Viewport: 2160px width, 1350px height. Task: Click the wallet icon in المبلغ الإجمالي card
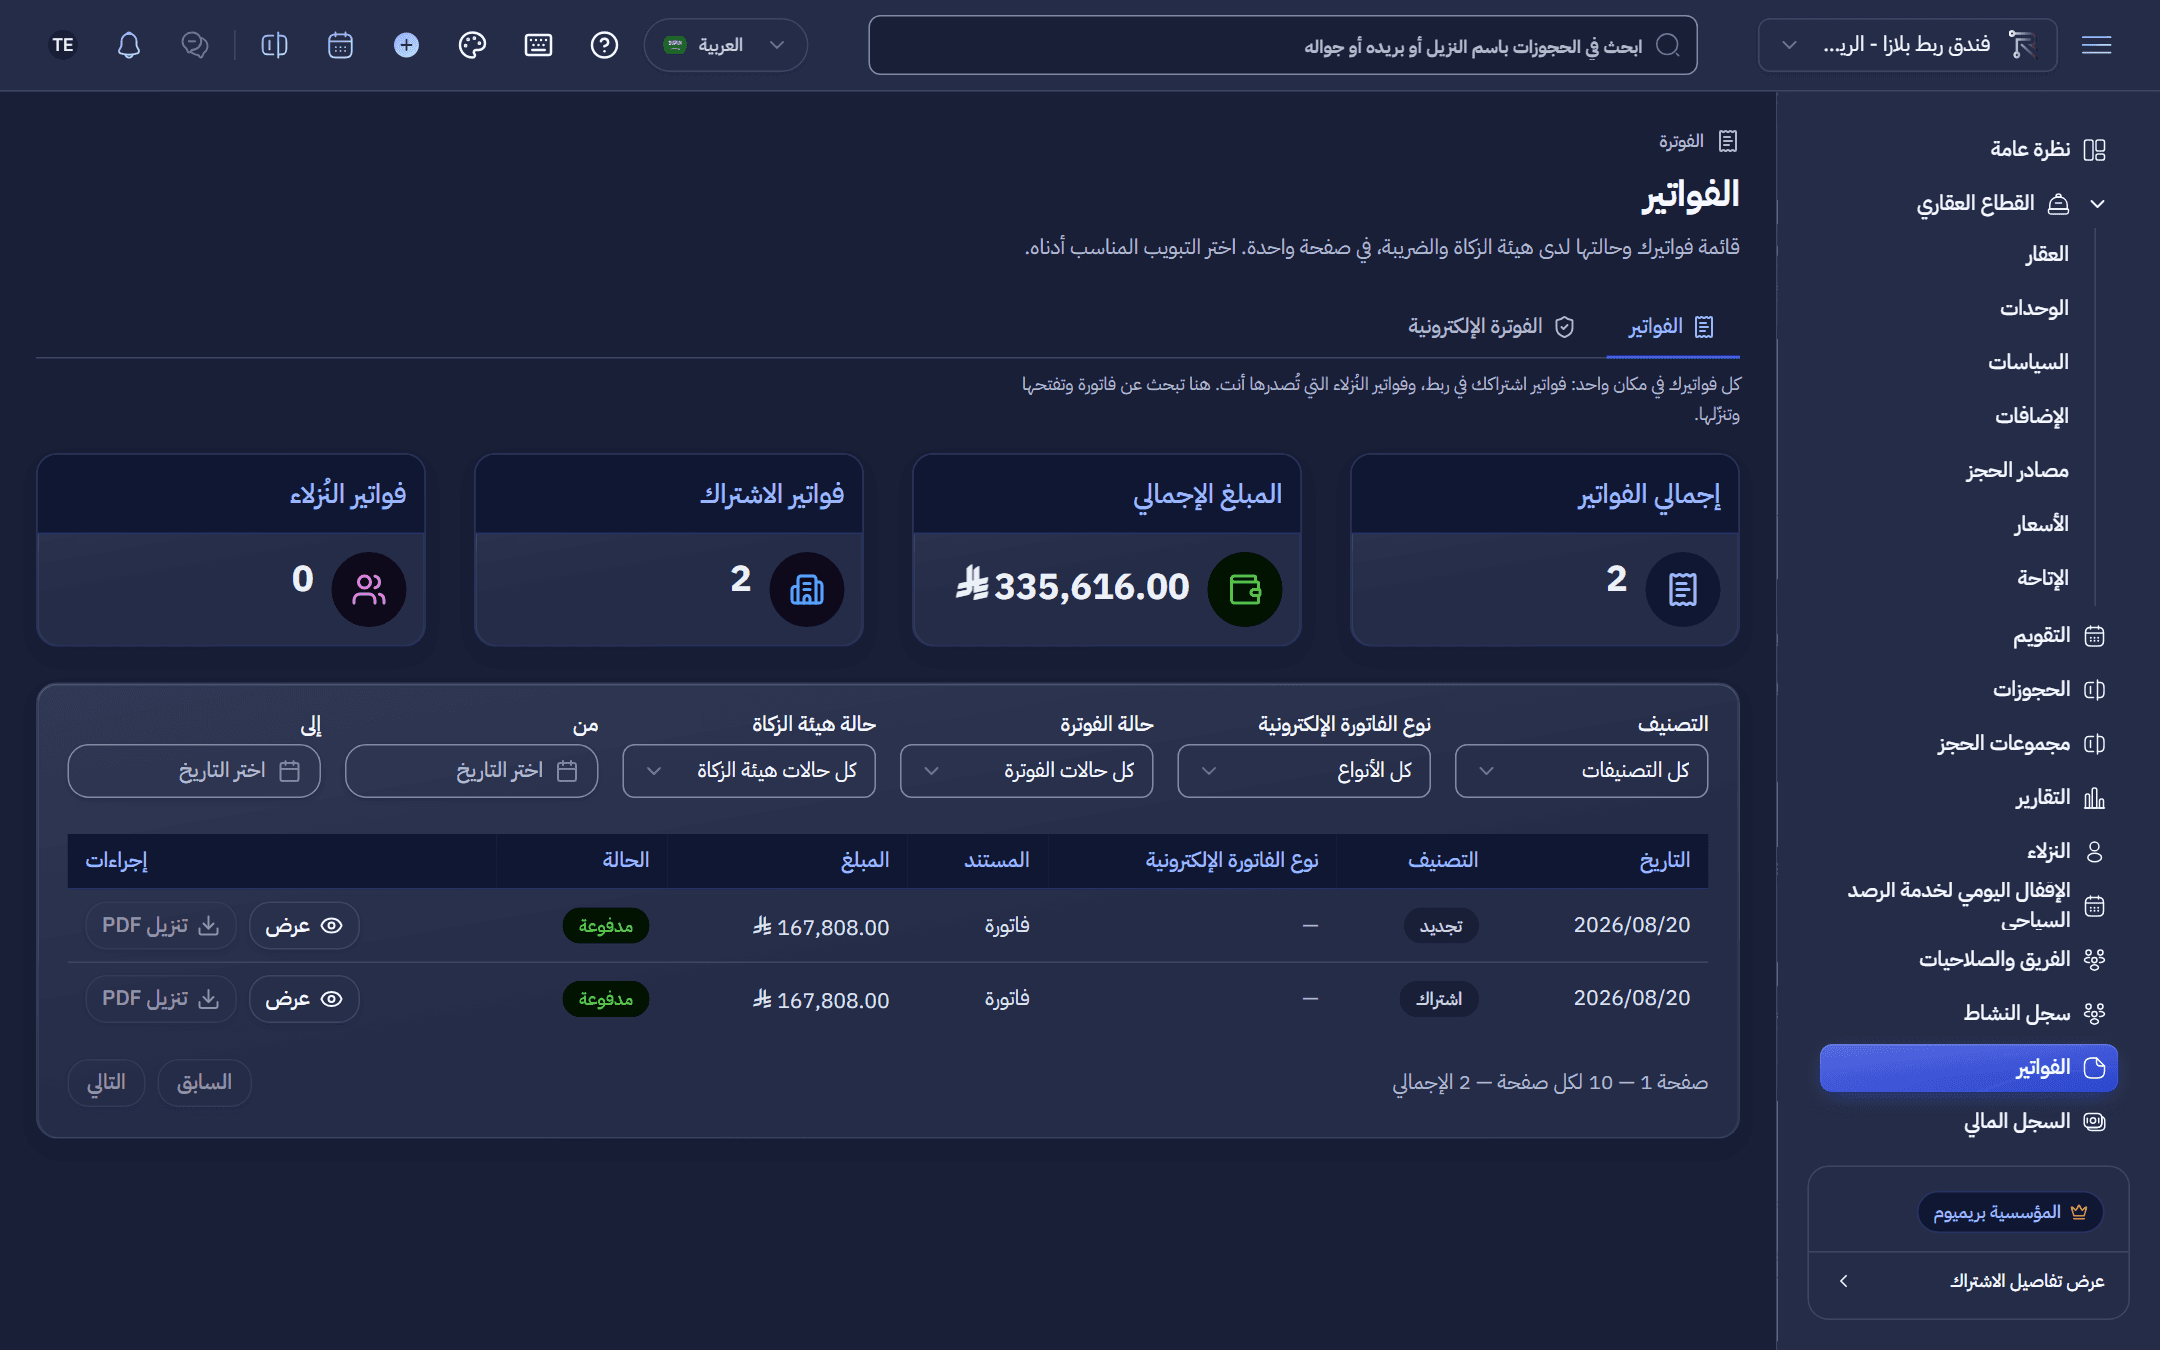pos(1244,589)
